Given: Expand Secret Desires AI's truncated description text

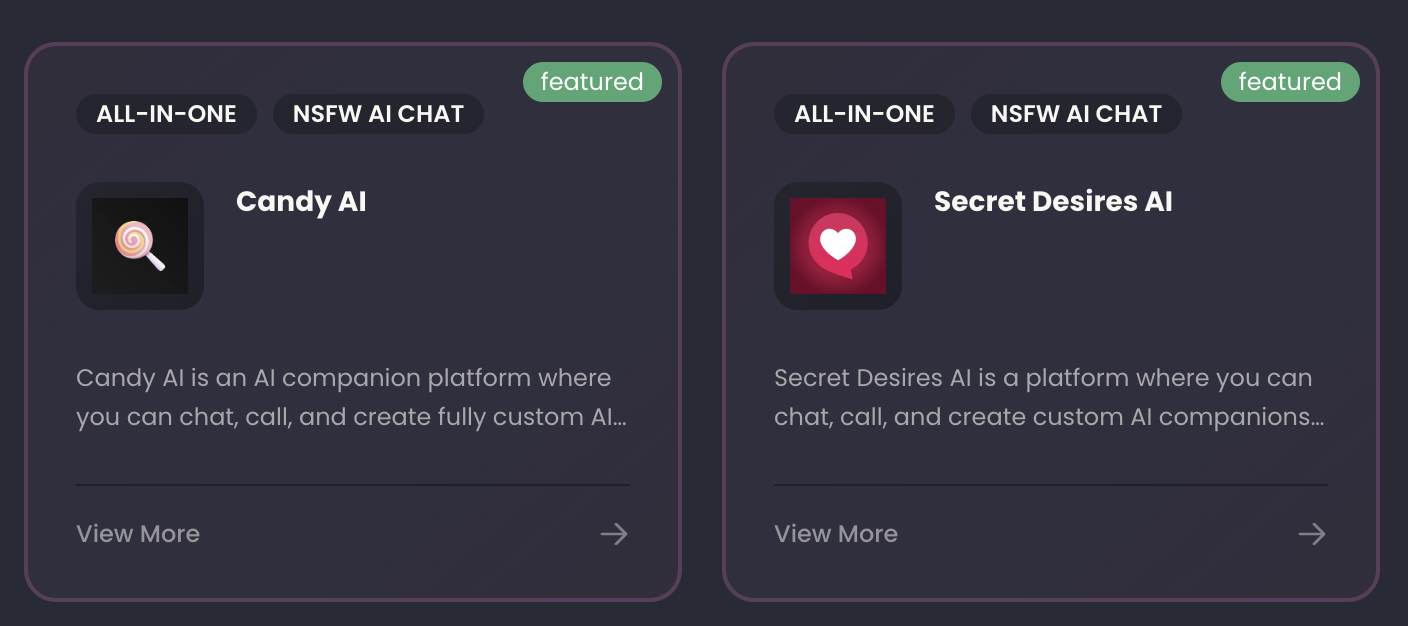Looking at the screenshot, I should 1048,397.
